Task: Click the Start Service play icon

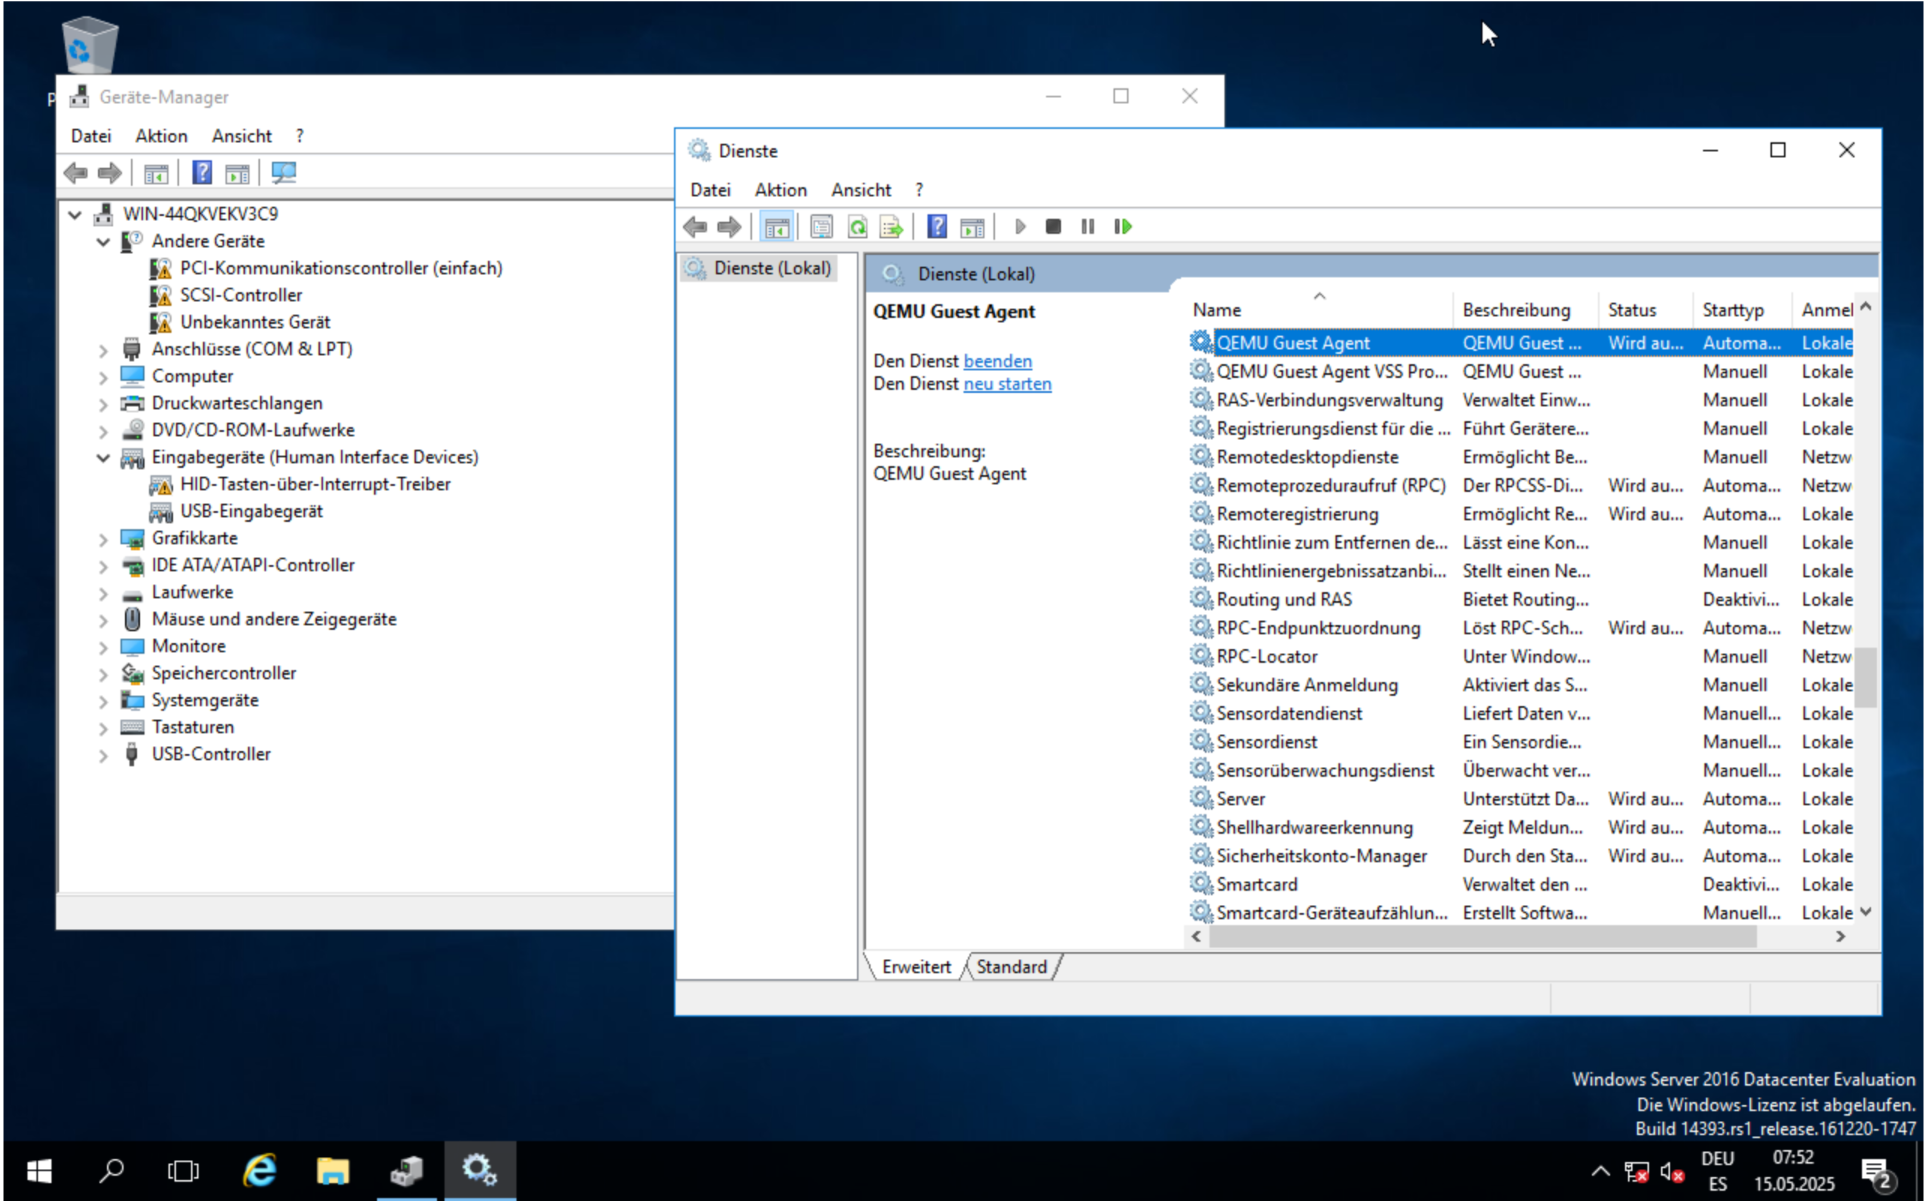Action: point(1022,227)
